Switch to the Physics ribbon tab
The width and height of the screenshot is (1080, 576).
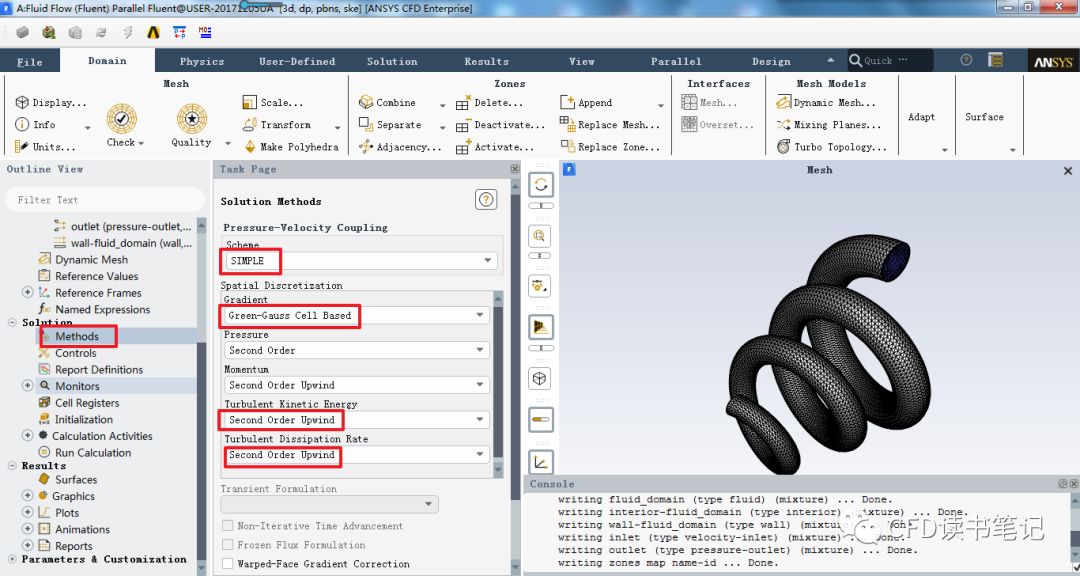click(202, 61)
